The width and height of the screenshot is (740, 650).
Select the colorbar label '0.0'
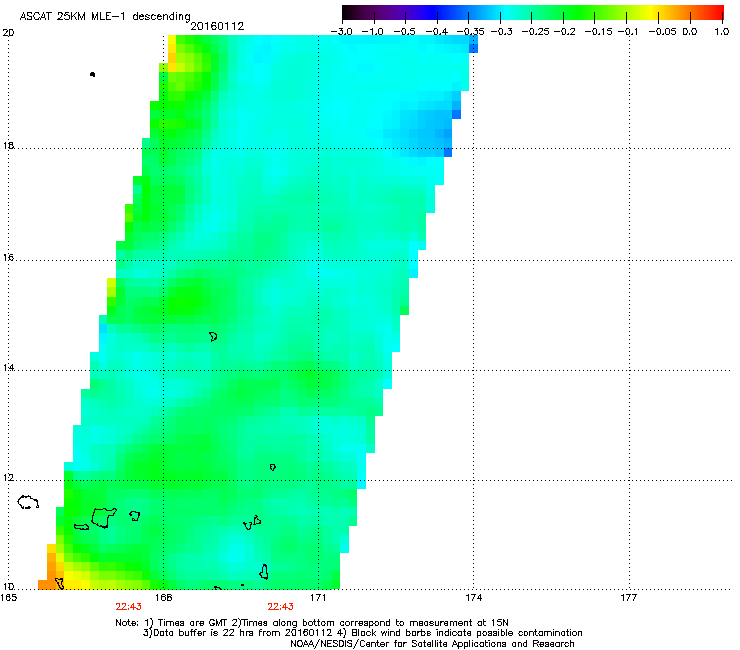click(x=690, y=32)
